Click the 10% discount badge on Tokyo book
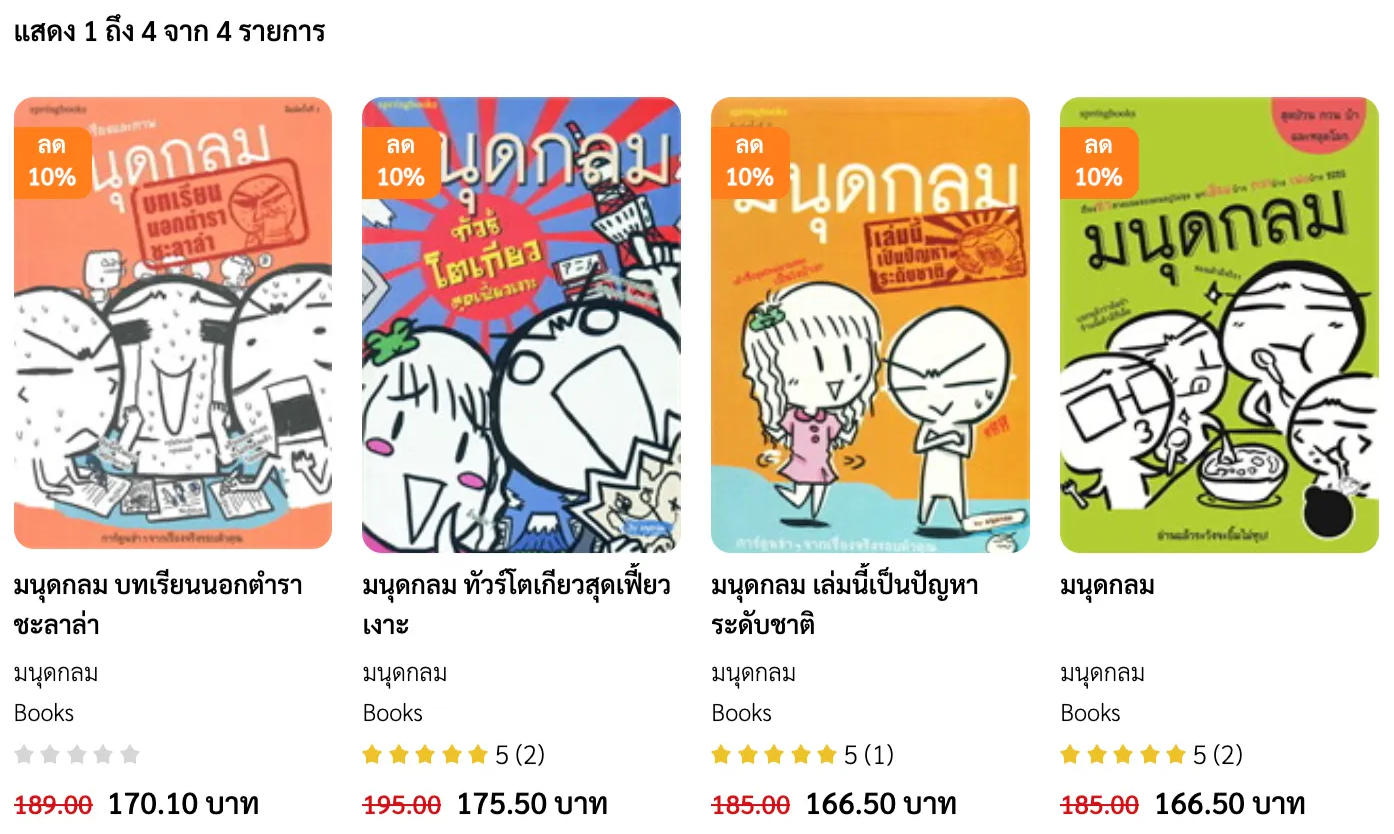This screenshot has height=834, width=1394. point(401,163)
